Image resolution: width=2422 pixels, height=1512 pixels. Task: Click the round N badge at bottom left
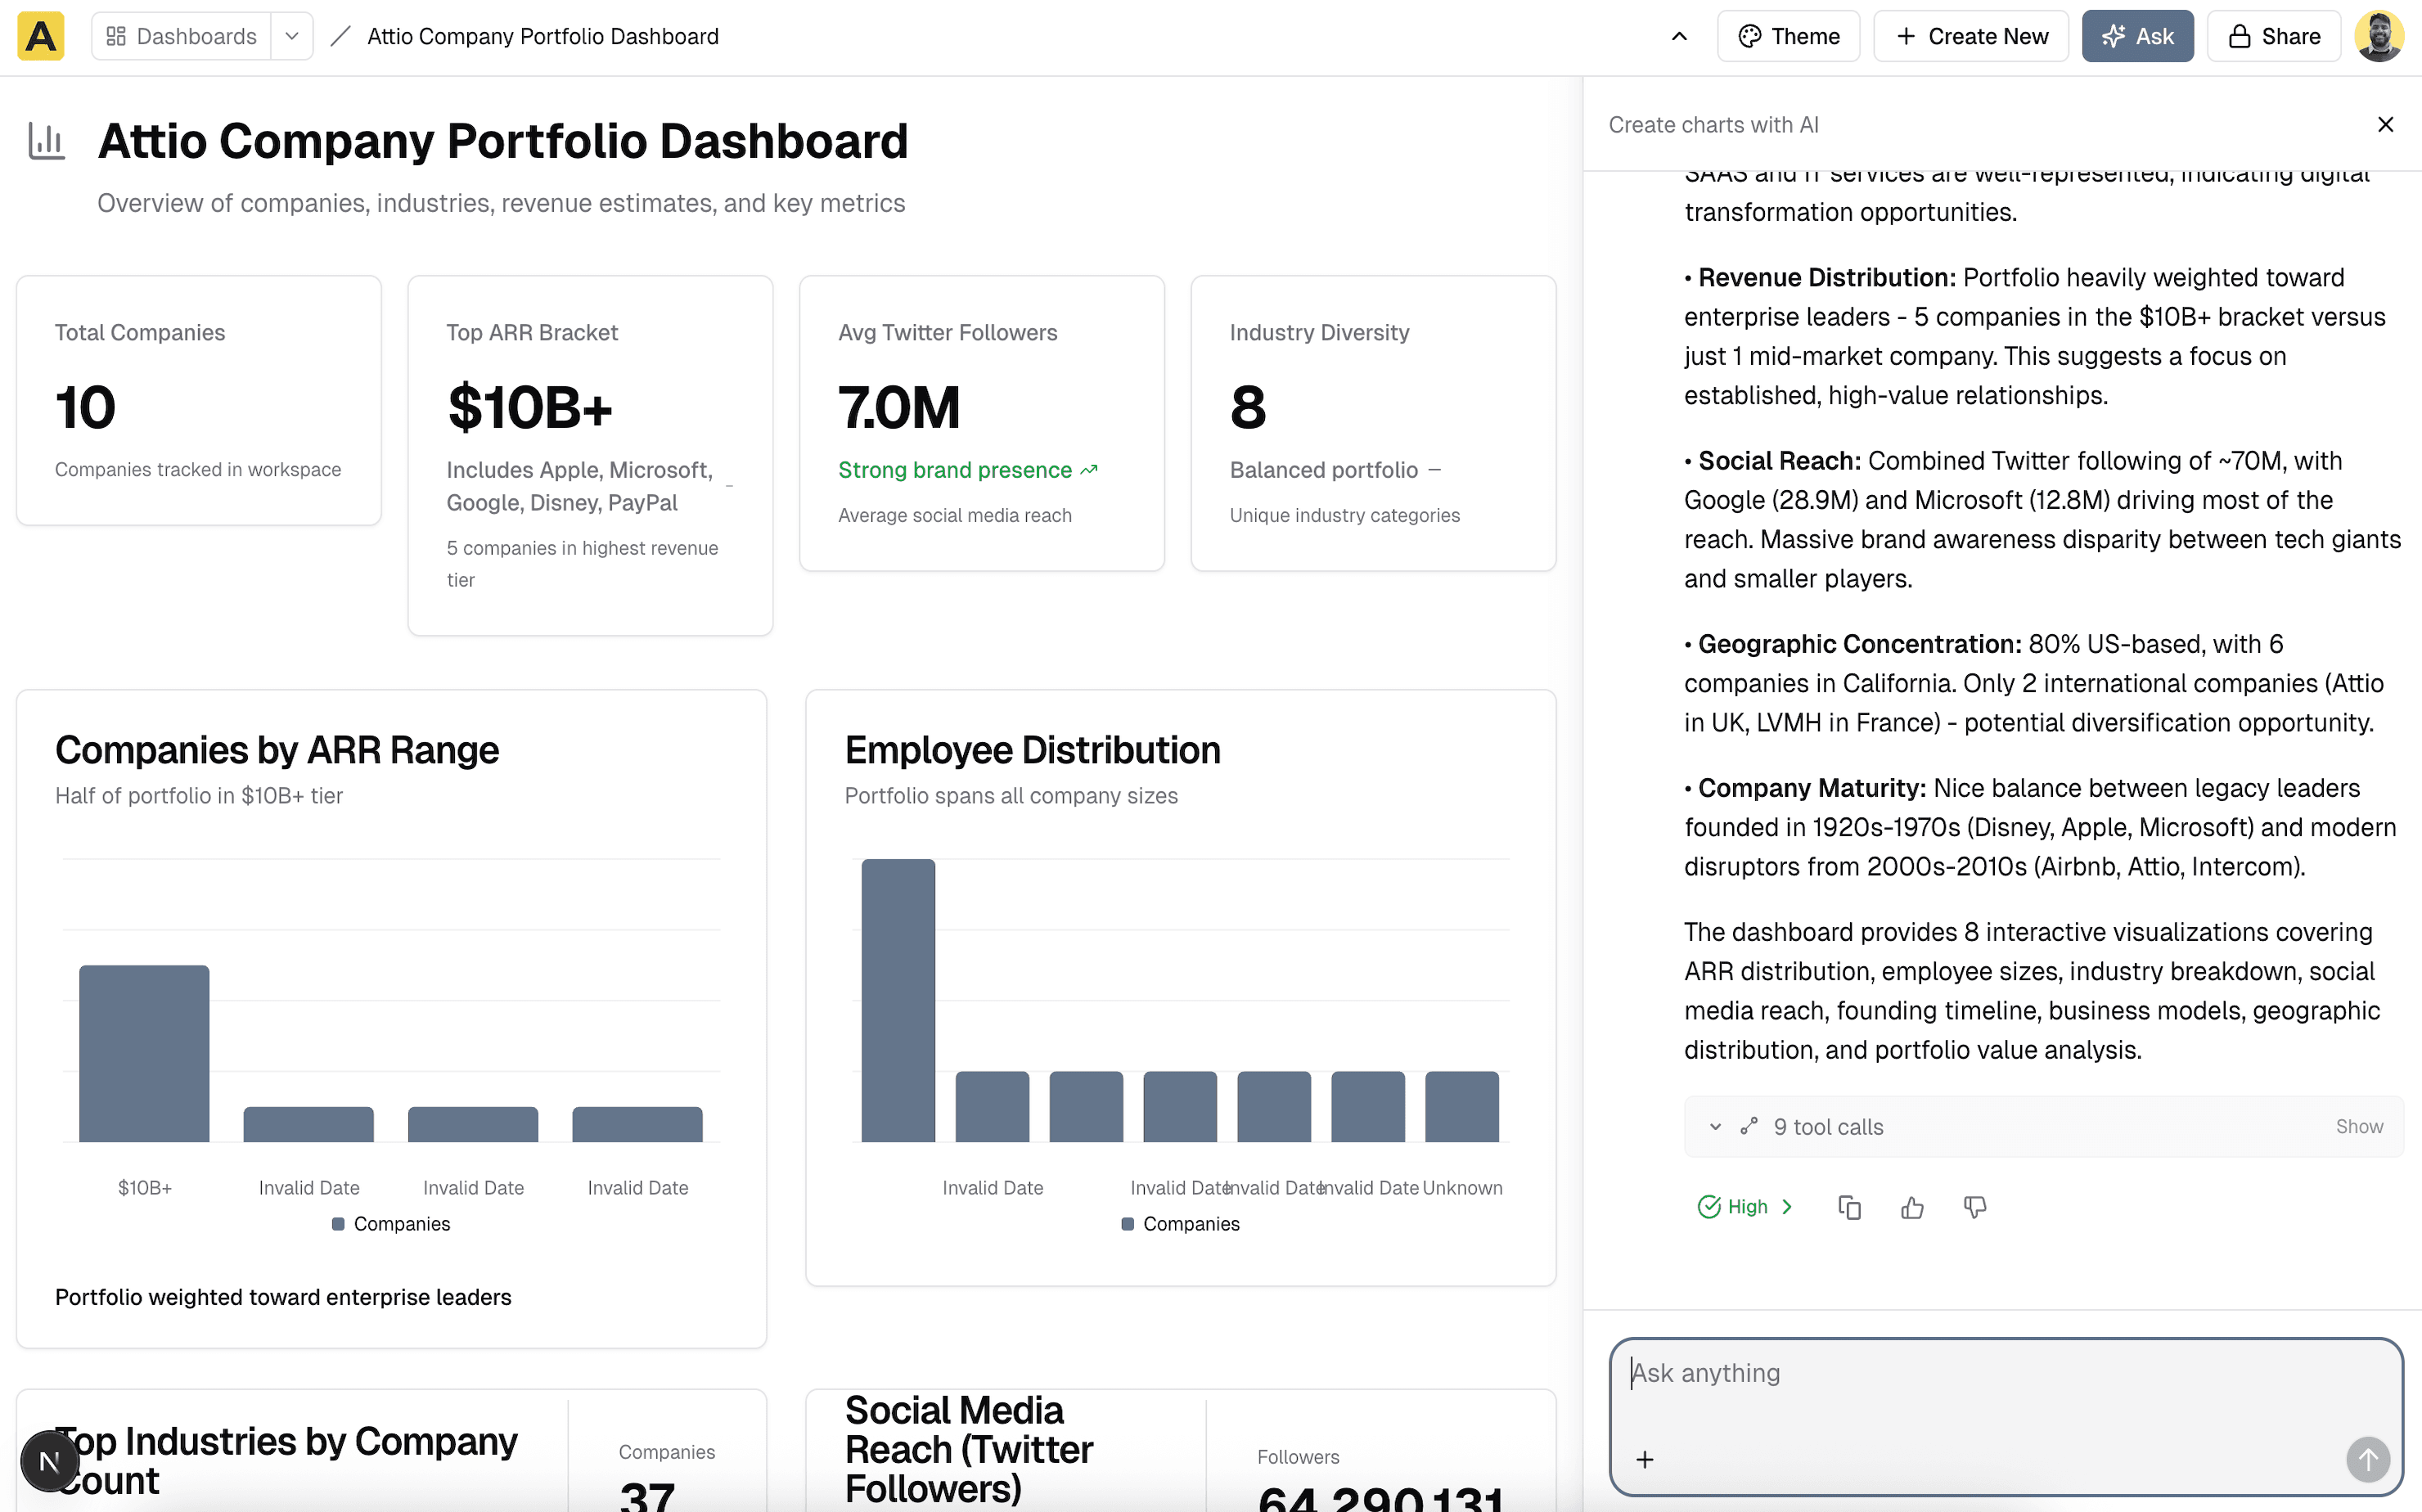49,1462
